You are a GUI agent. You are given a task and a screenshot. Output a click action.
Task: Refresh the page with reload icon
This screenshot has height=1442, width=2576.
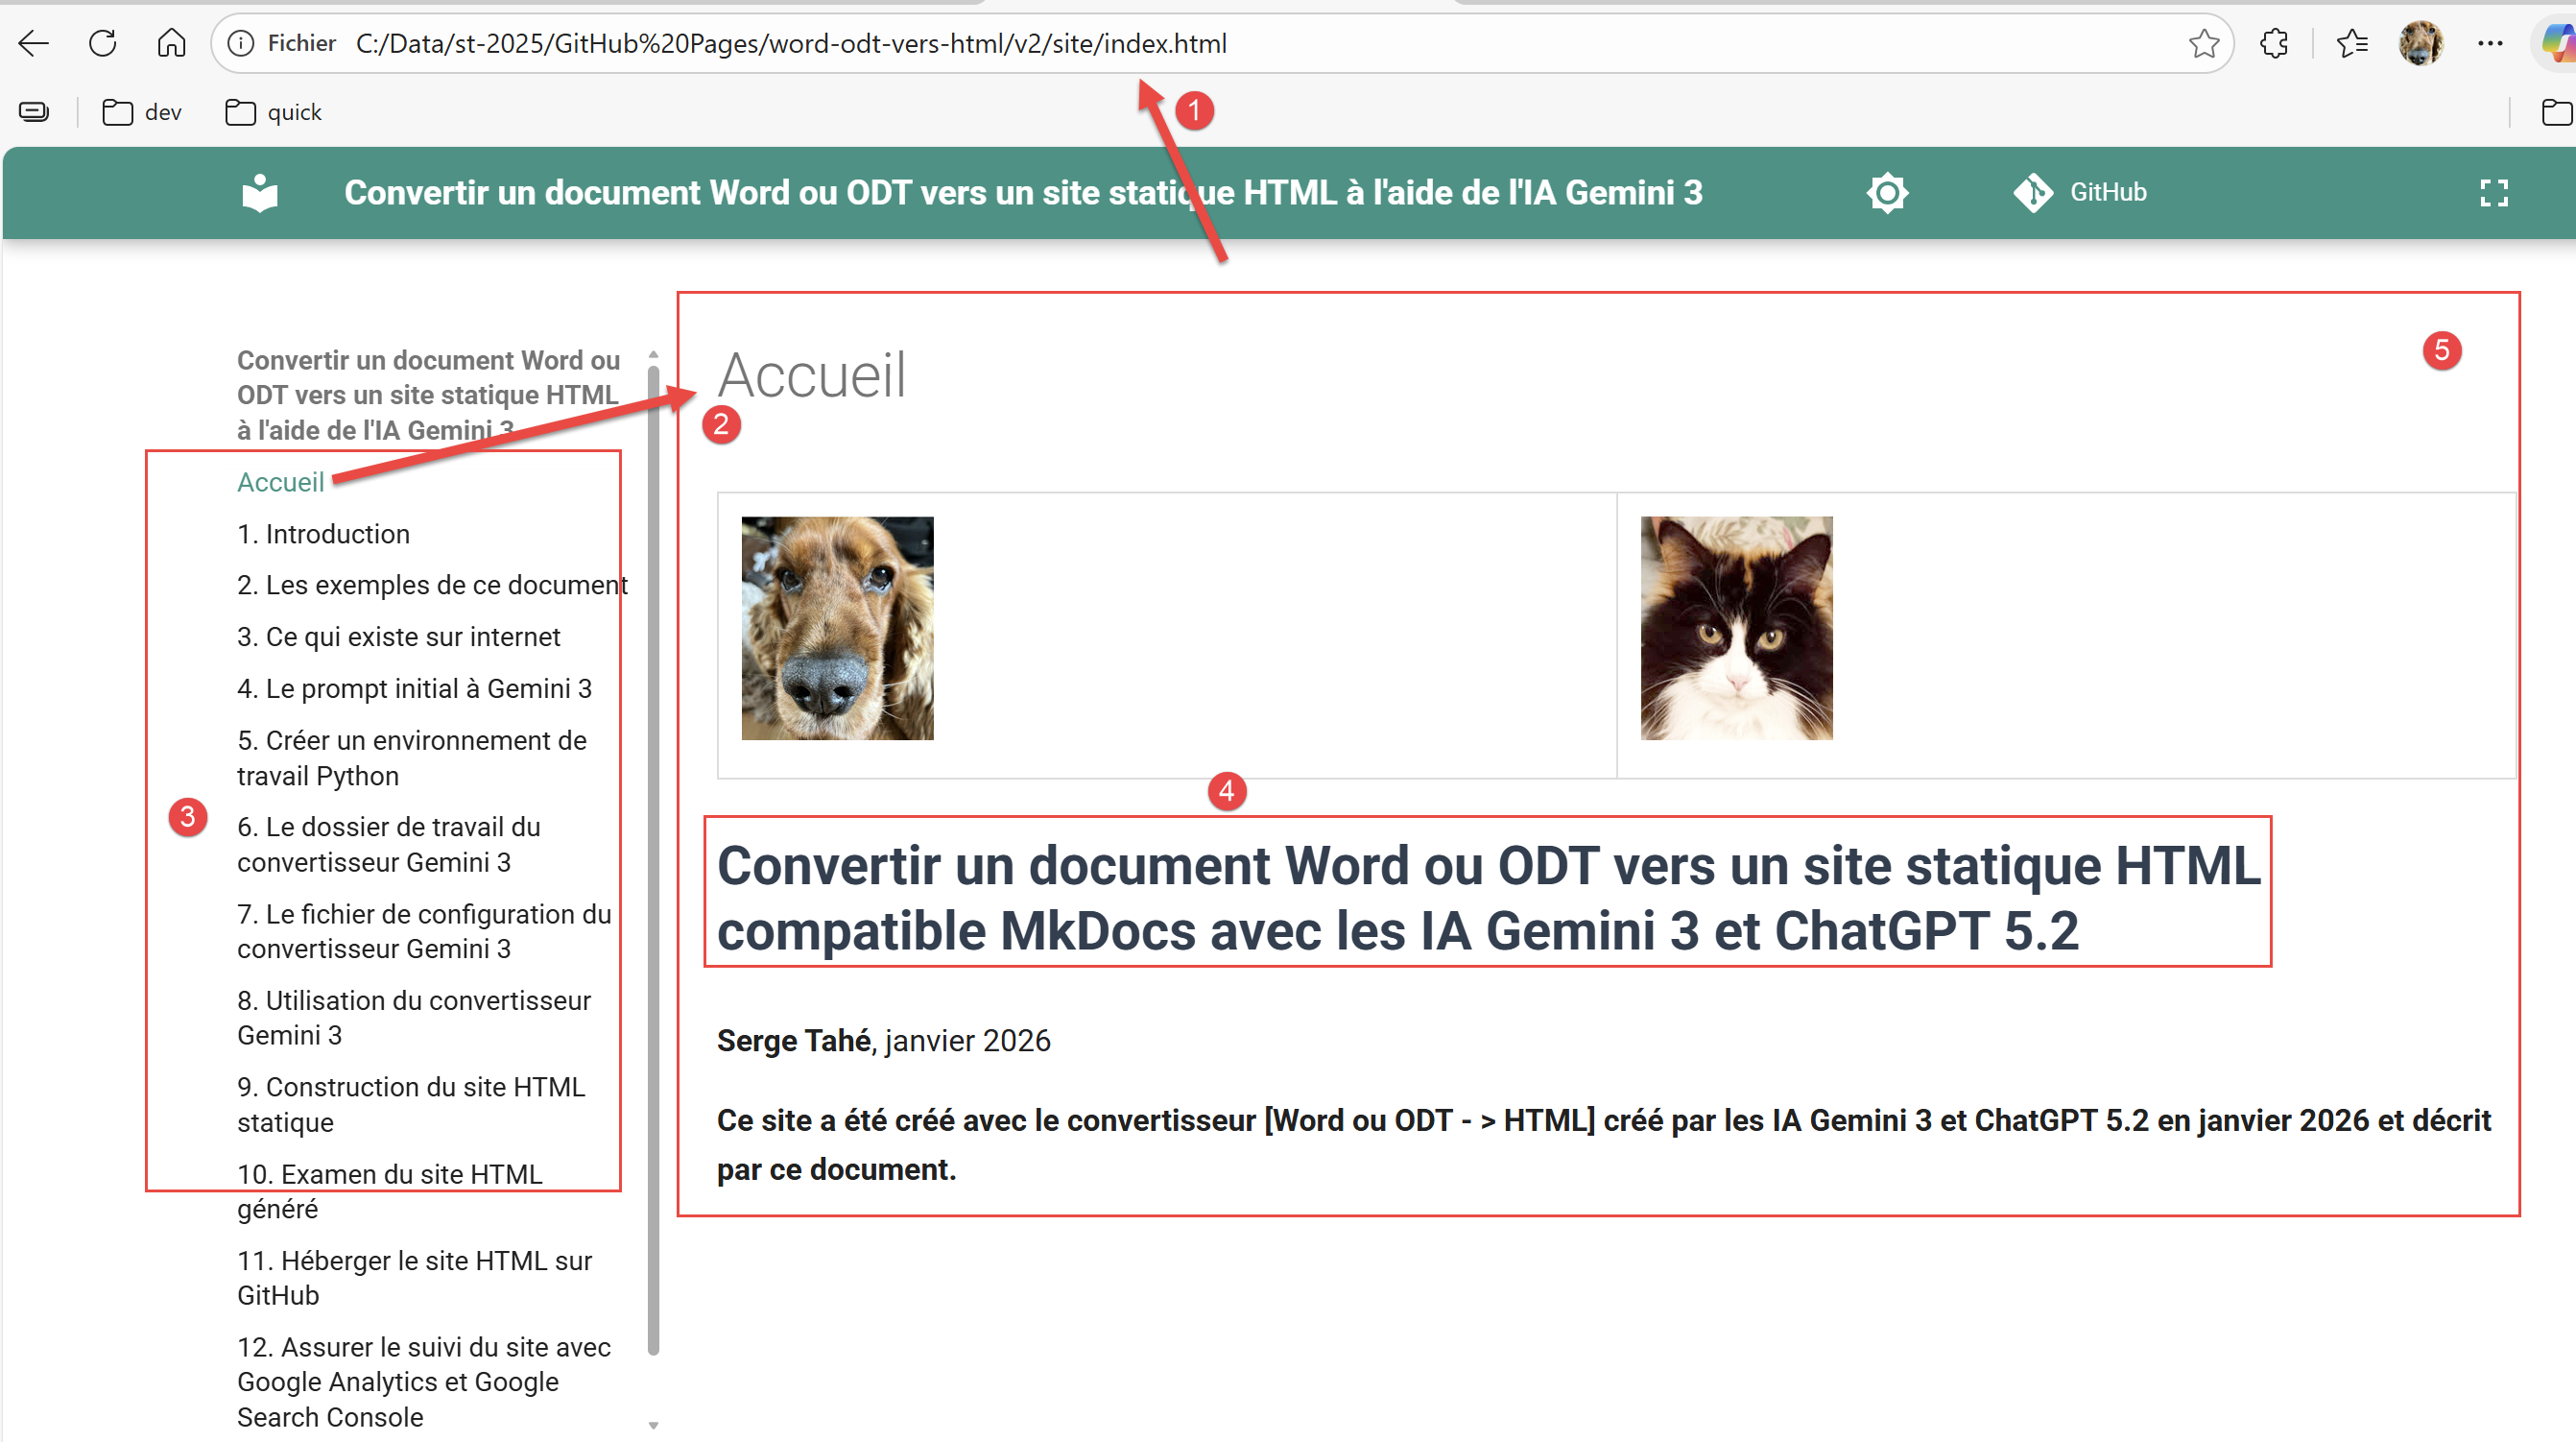tap(103, 43)
